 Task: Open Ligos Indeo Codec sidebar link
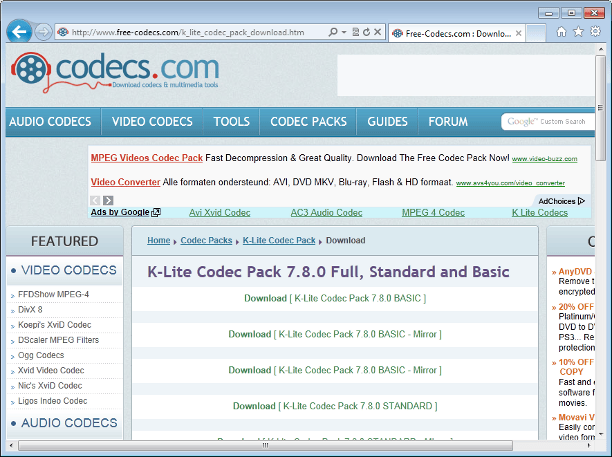tap(53, 401)
